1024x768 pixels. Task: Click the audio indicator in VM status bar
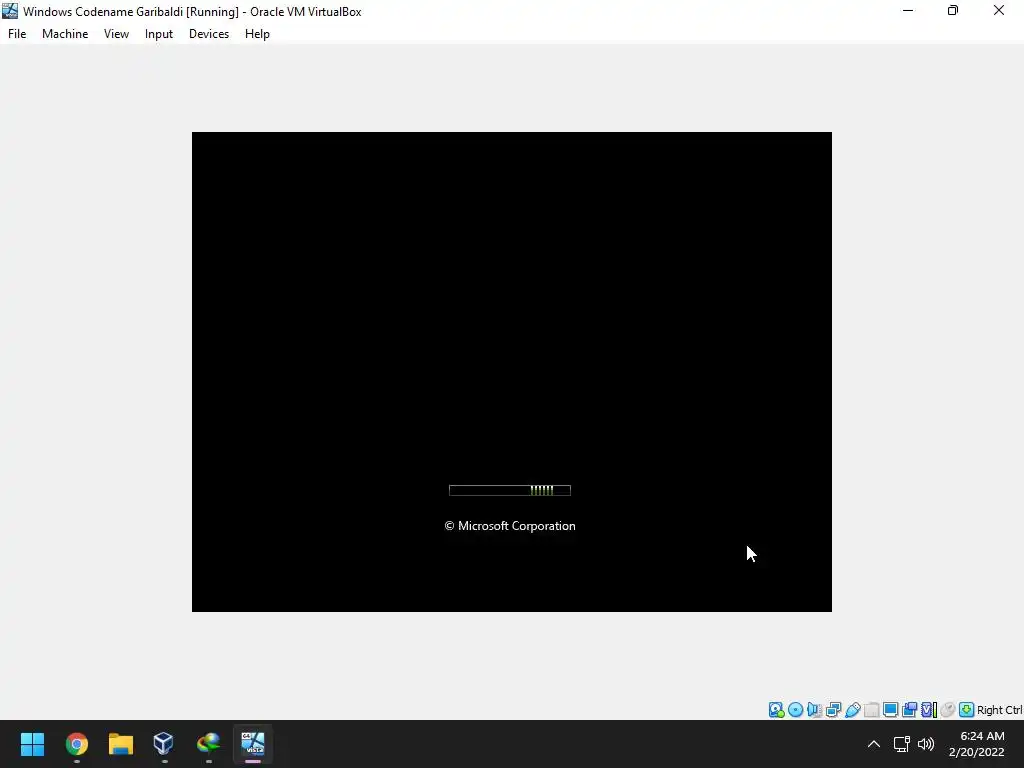[814, 710]
